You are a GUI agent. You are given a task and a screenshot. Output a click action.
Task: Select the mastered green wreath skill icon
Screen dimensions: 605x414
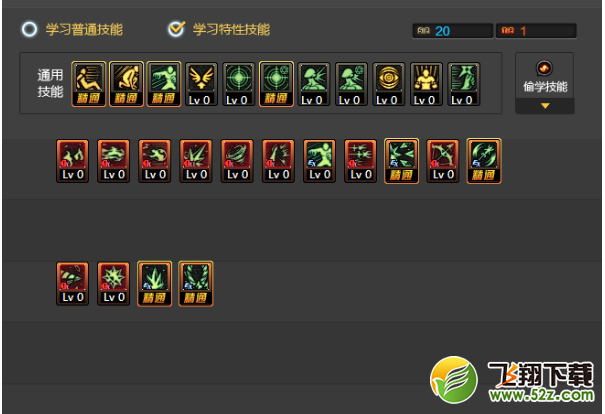click(x=196, y=284)
